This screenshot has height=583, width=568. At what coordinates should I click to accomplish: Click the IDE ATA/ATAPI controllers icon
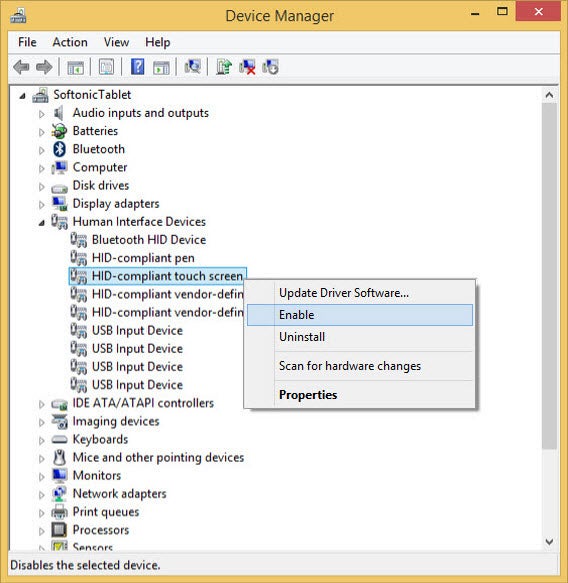click(x=59, y=404)
